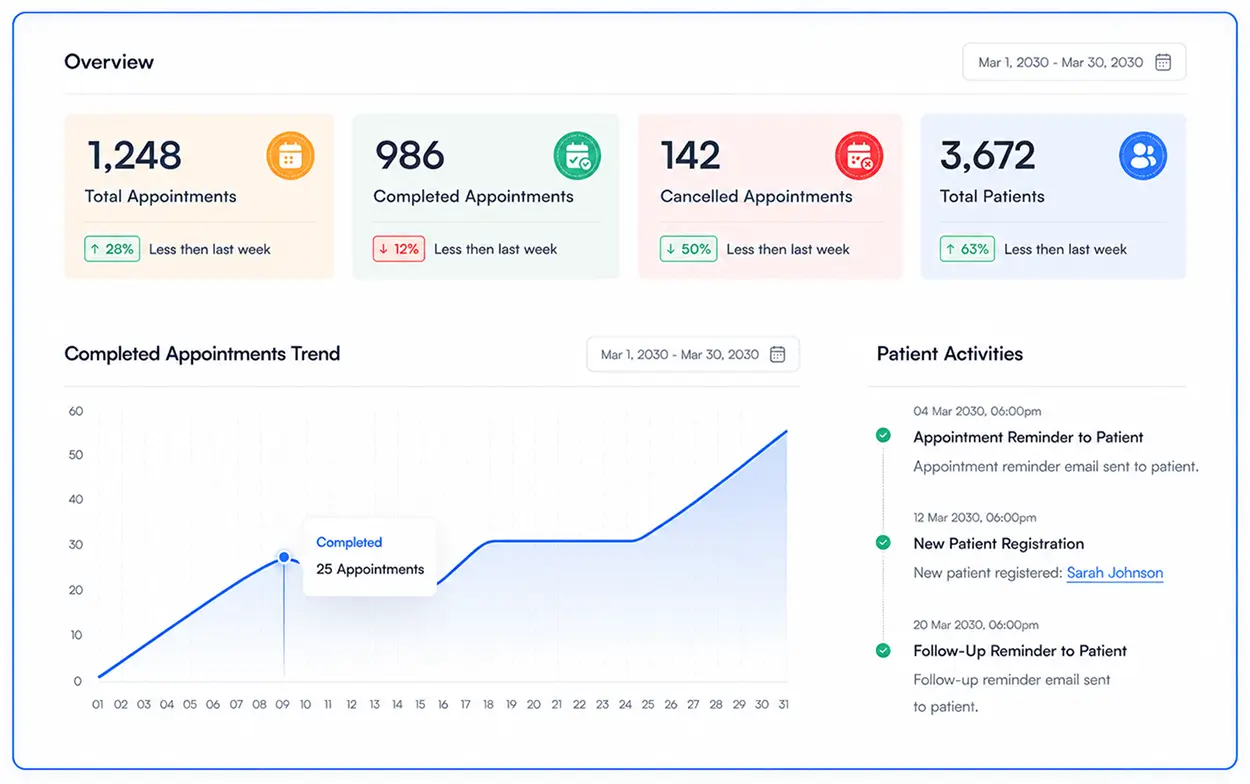Open the Overview date range picker
Screen dimensions: 1250x784
coord(1074,62)
